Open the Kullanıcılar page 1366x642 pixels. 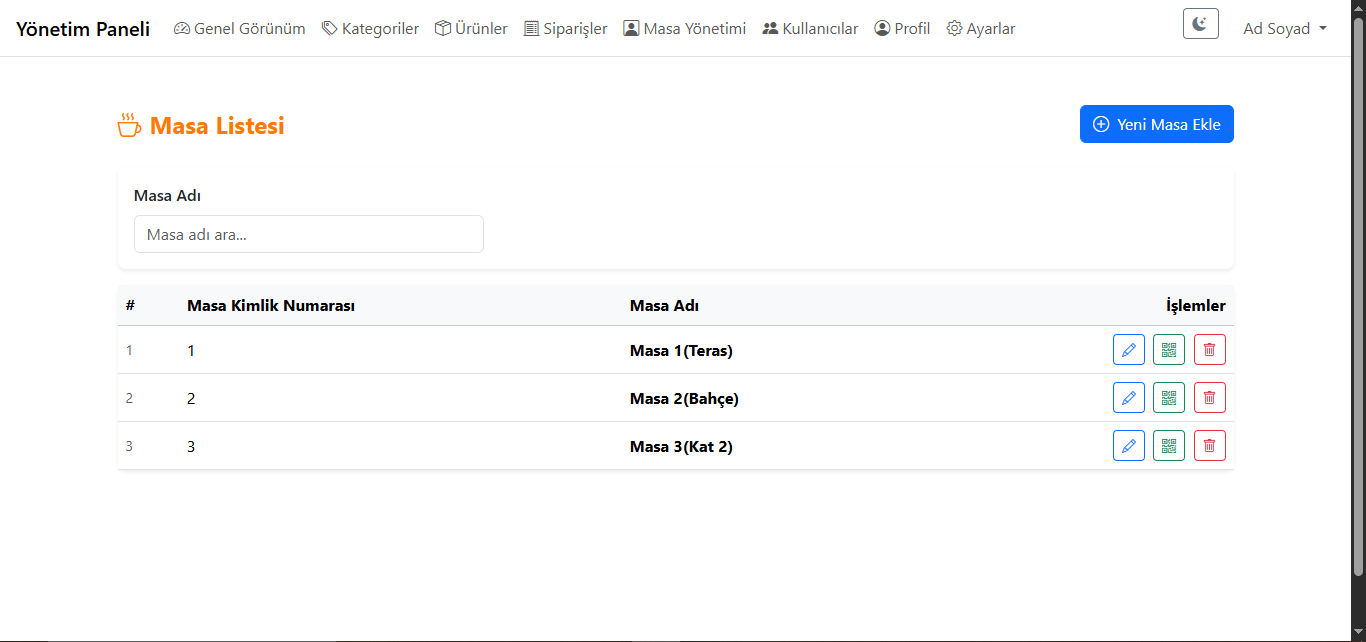(x=810, y=29)
